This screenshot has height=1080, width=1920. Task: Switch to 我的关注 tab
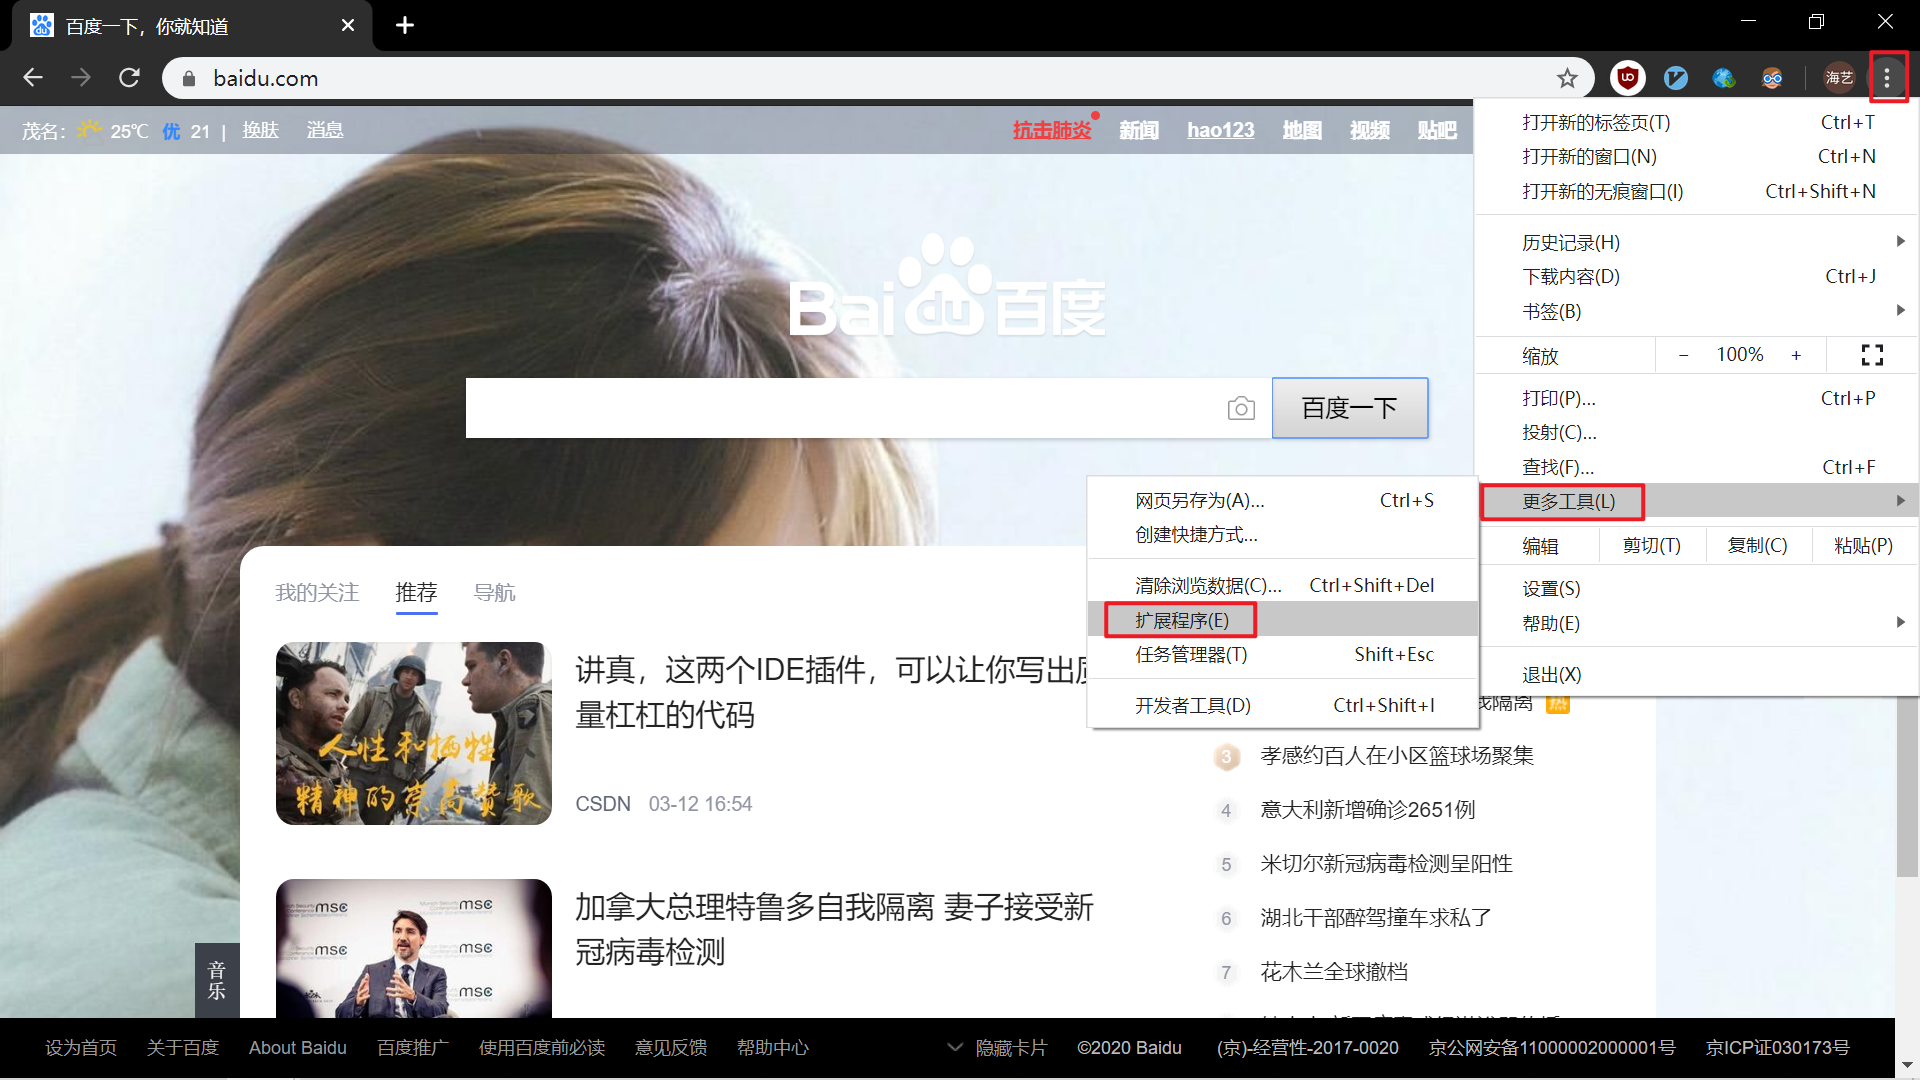[317, 593]
